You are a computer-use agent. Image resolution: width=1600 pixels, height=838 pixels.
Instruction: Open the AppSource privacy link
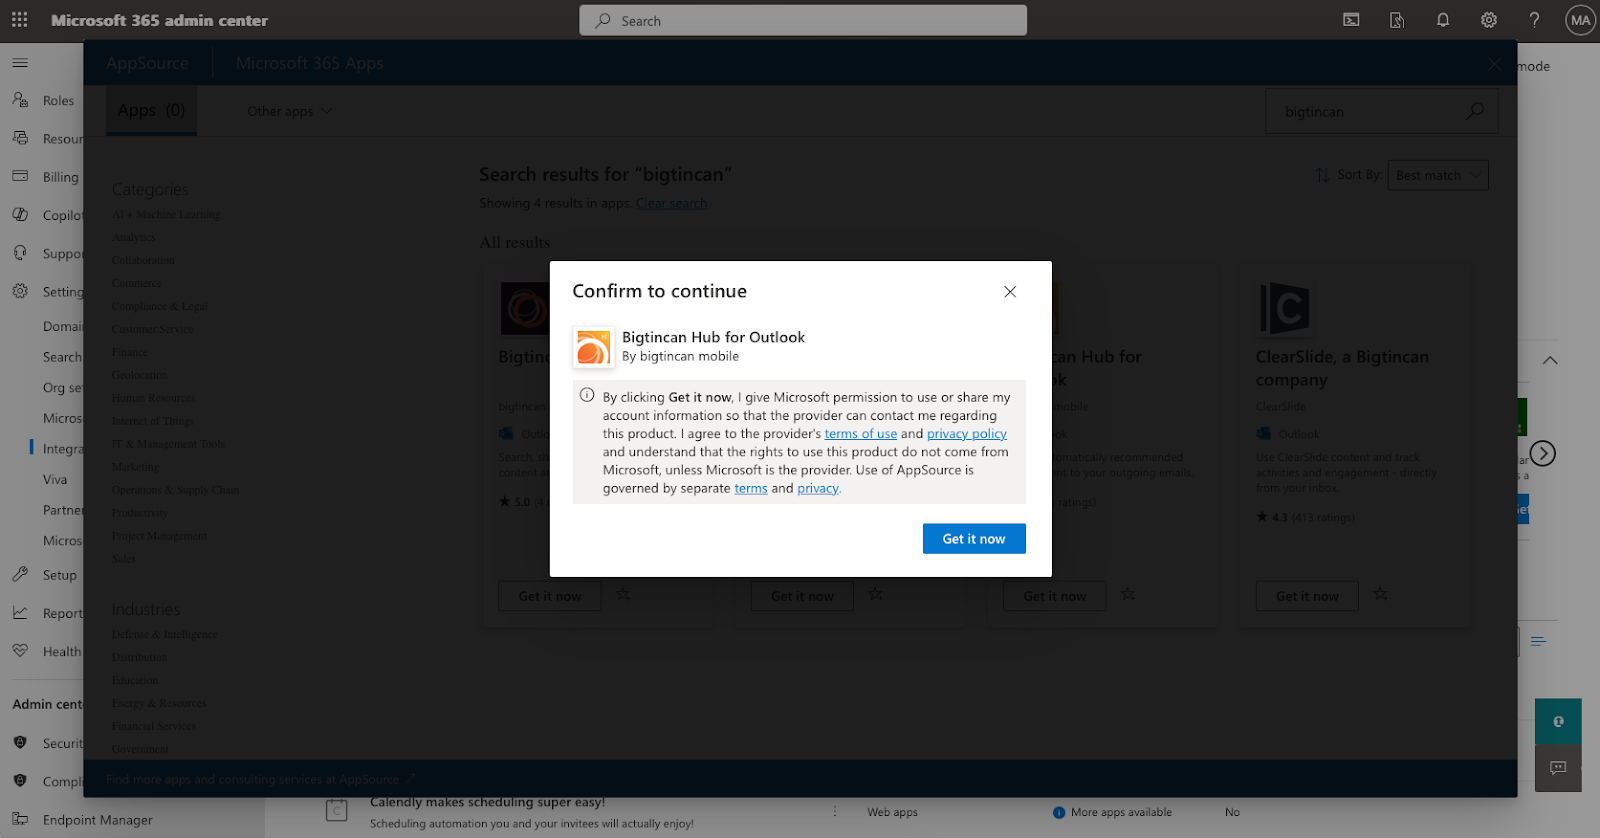click(x=818, y=488)
